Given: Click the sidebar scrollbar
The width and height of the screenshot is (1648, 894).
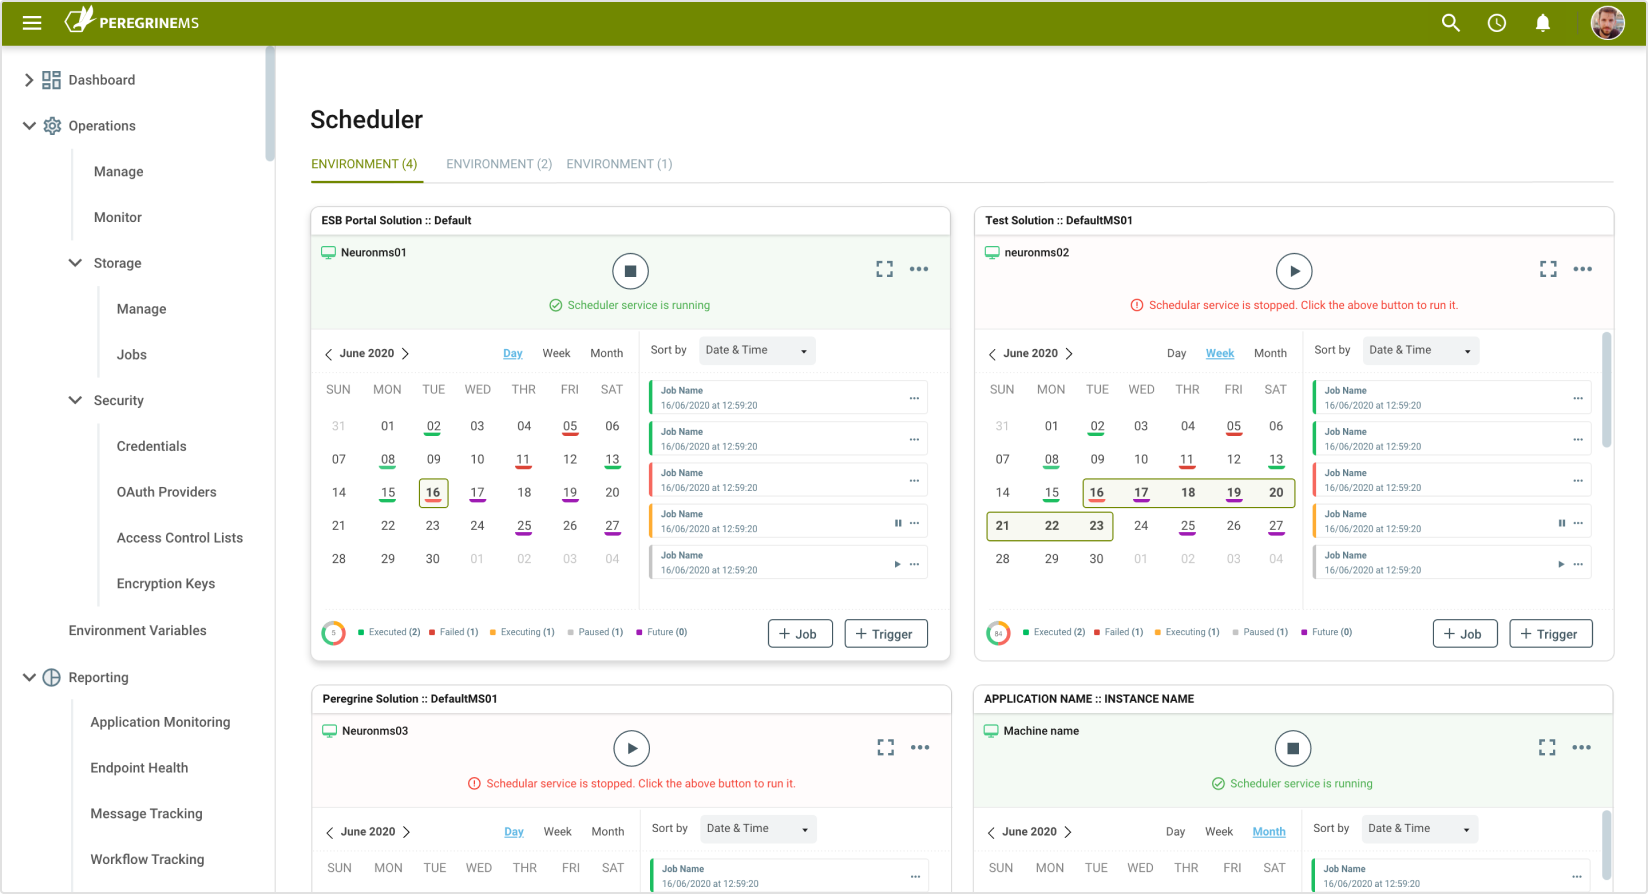Looking at the screenshot, I should coord(270,103).
